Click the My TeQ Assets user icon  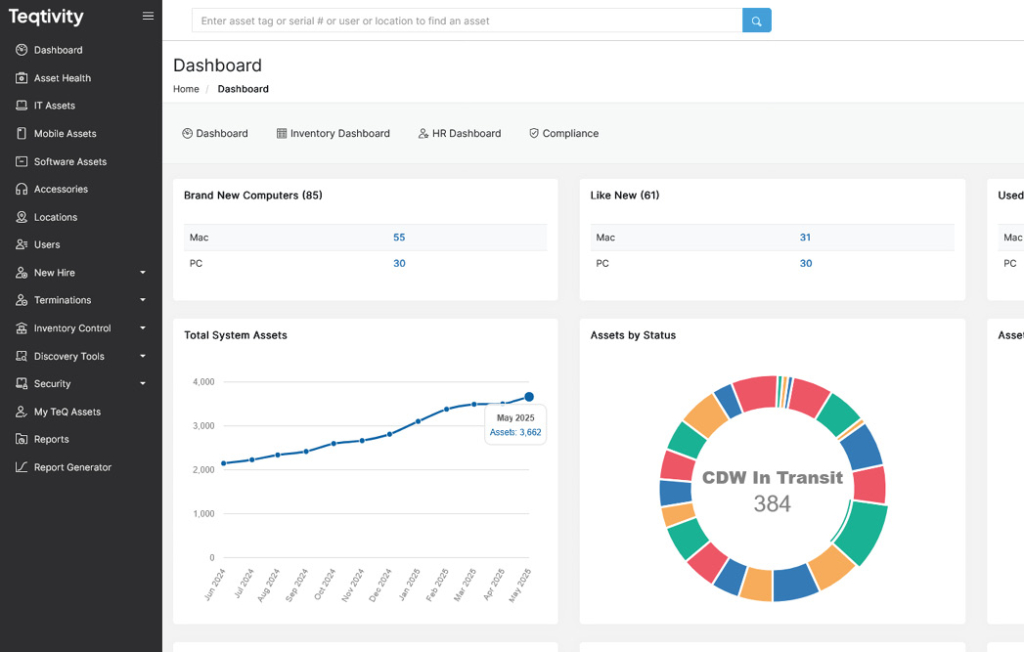click(x=22, y=412)
